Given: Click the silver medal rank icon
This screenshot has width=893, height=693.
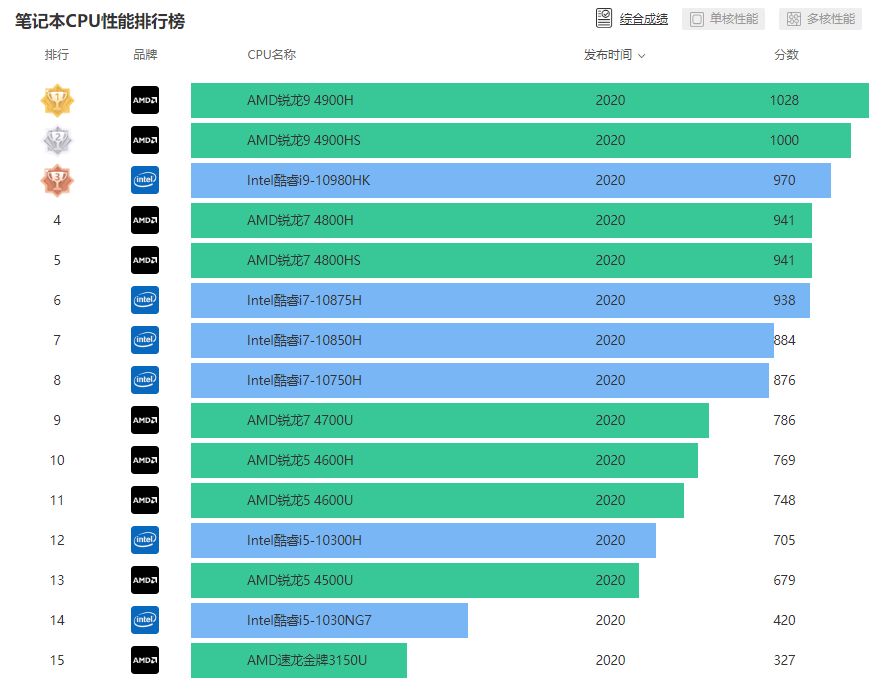Looking at the screenshot, I should coord(57,140).
